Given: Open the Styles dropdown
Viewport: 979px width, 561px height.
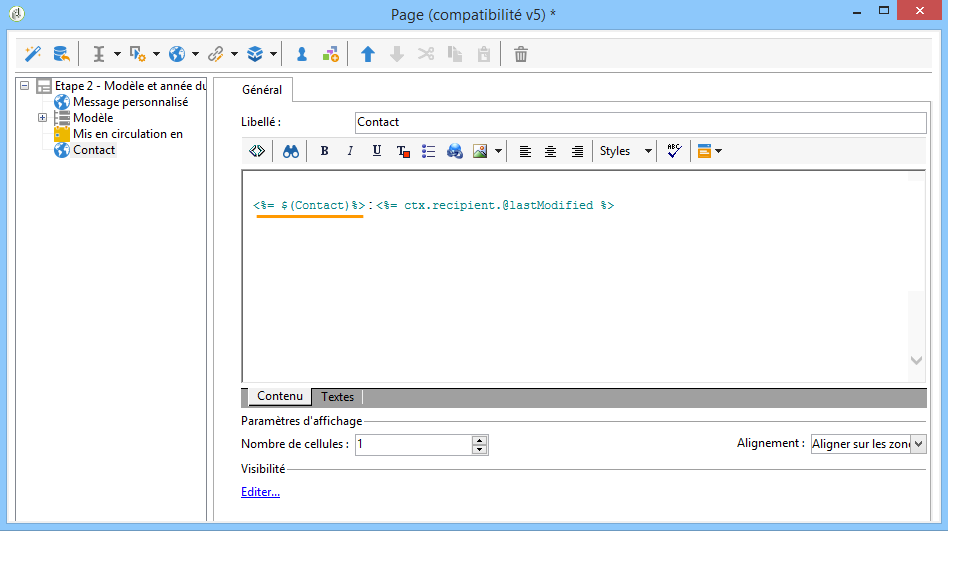Looking at the screenshot, I should pyautogui.click(x=625, y=151).
